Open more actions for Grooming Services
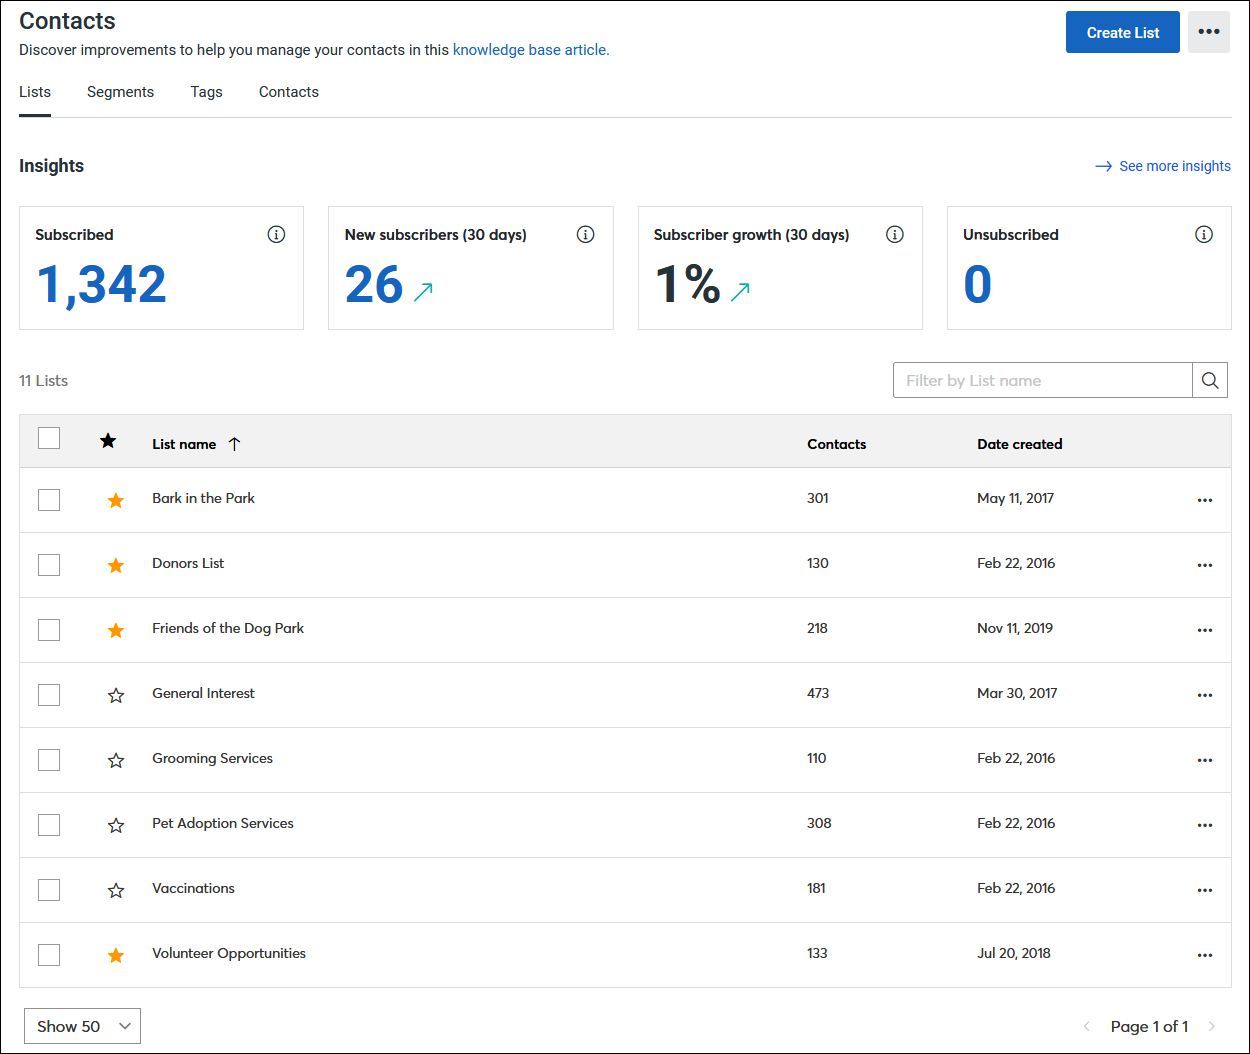Image resolution: width=1250 pixels, height=1054 pixels. coord(1205,760)
